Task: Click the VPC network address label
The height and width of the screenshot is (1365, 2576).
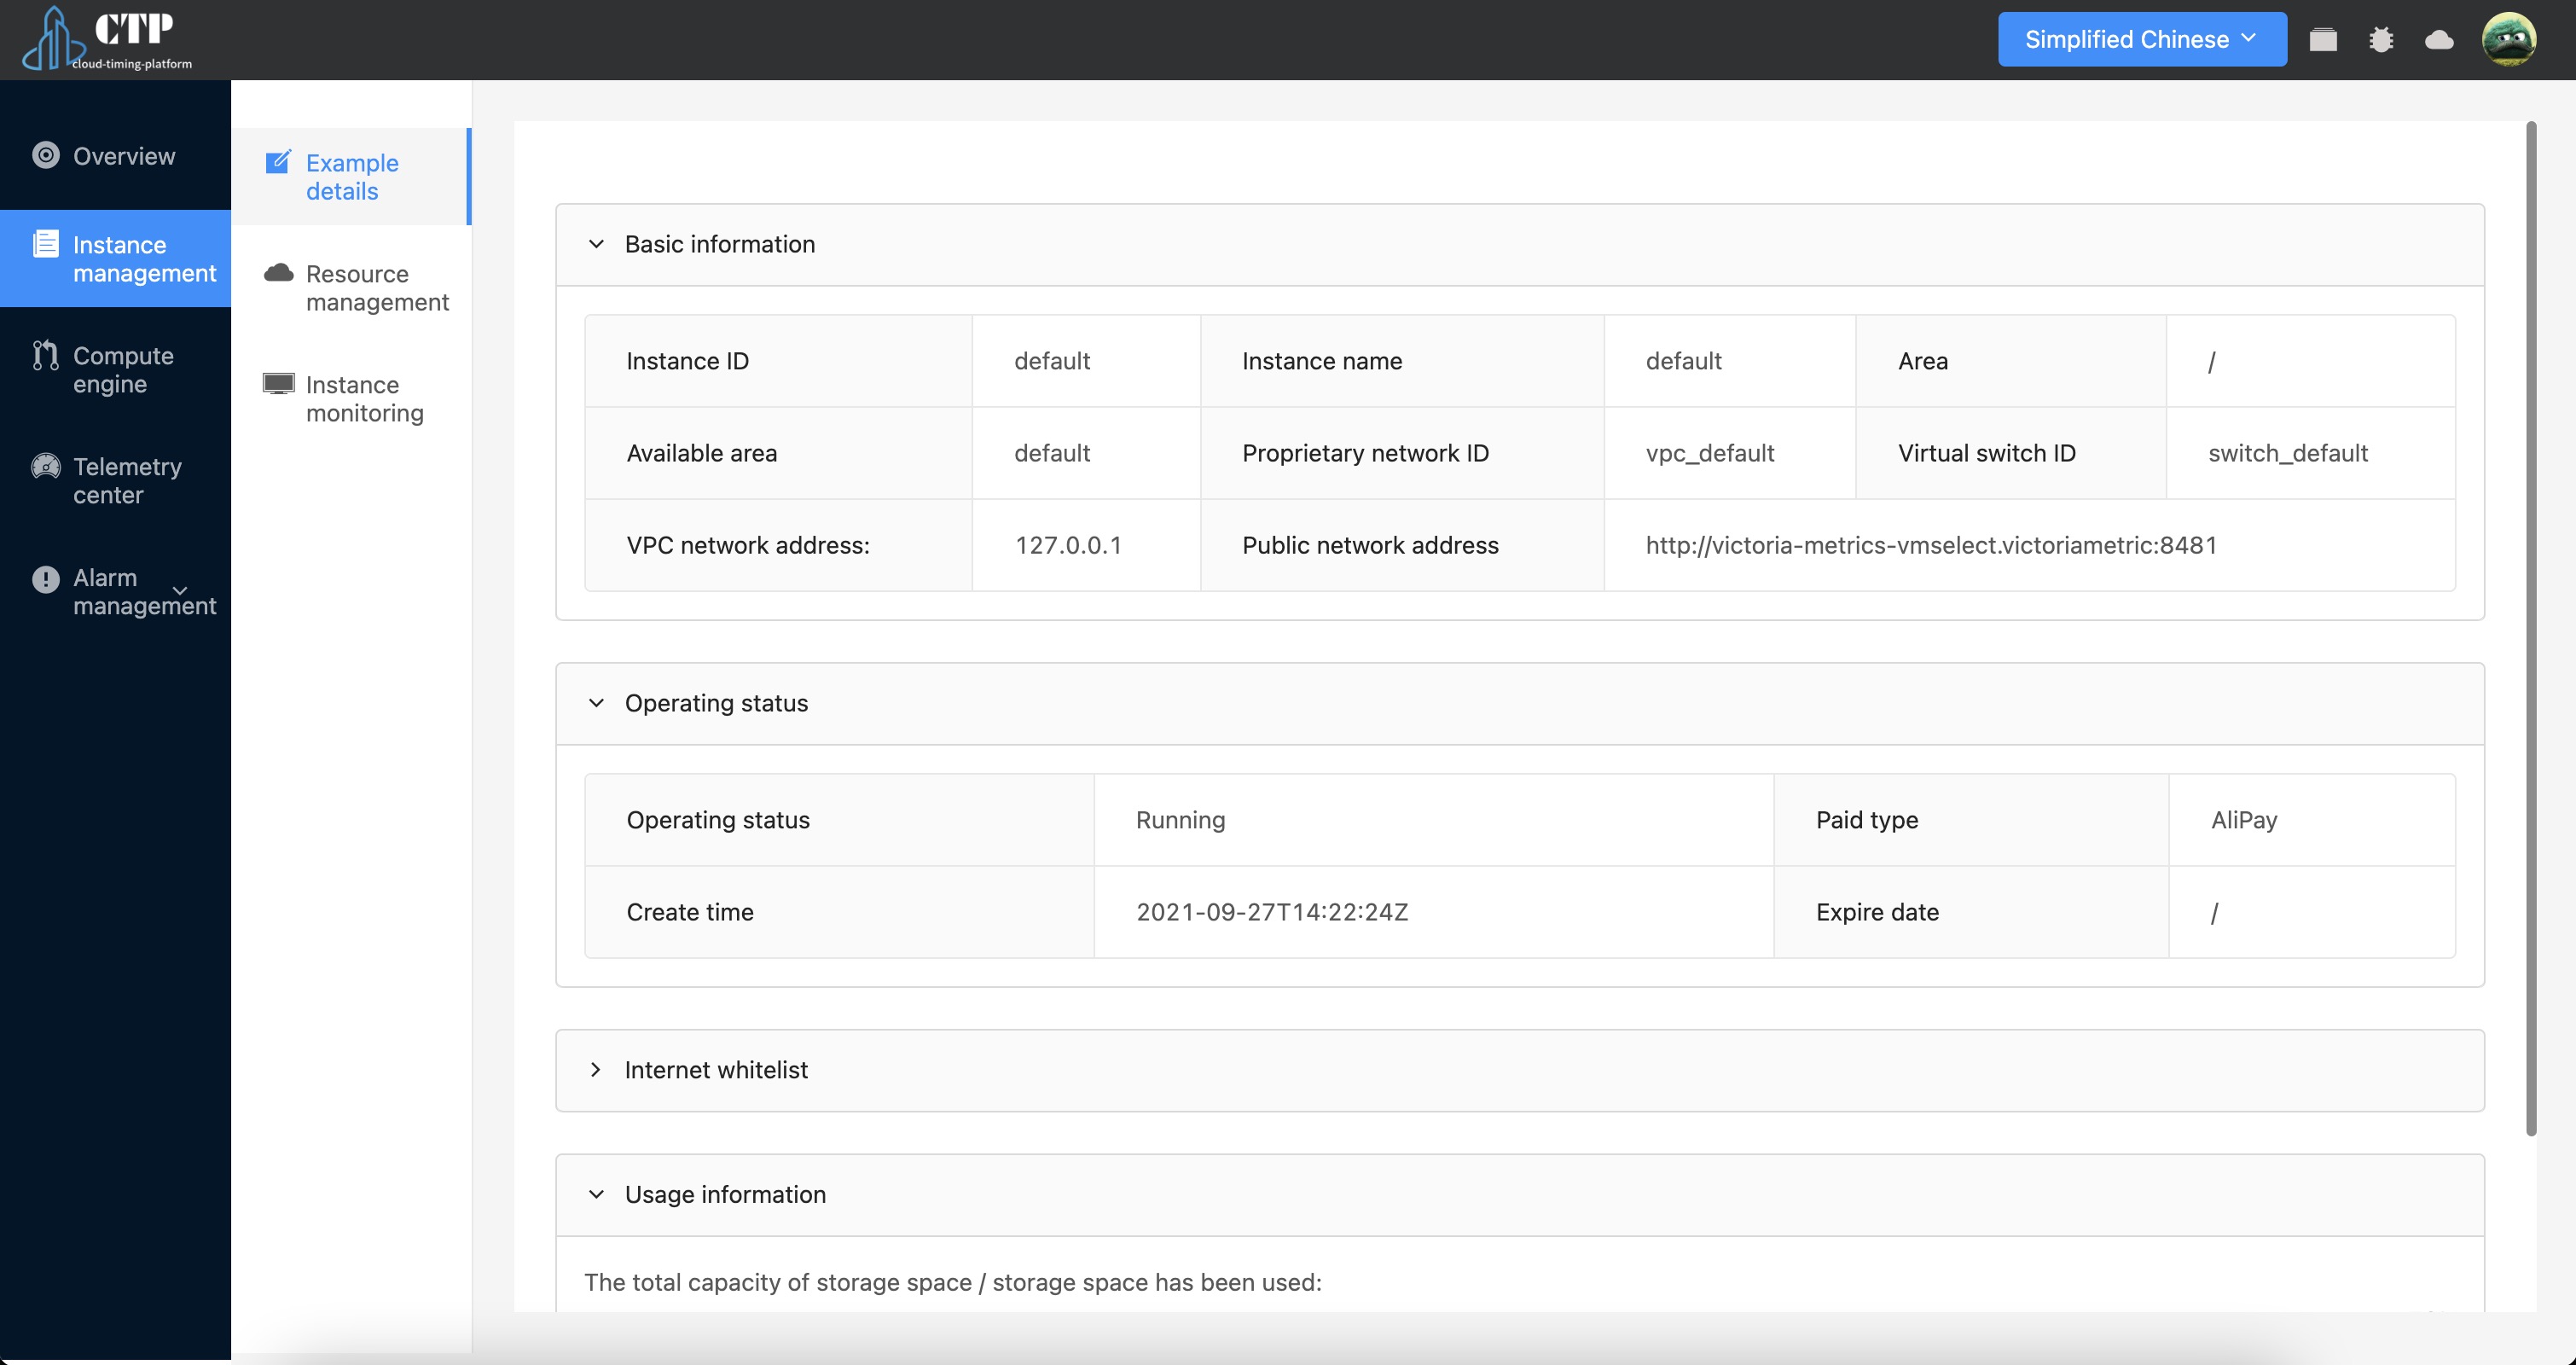Action: point(748,545)
